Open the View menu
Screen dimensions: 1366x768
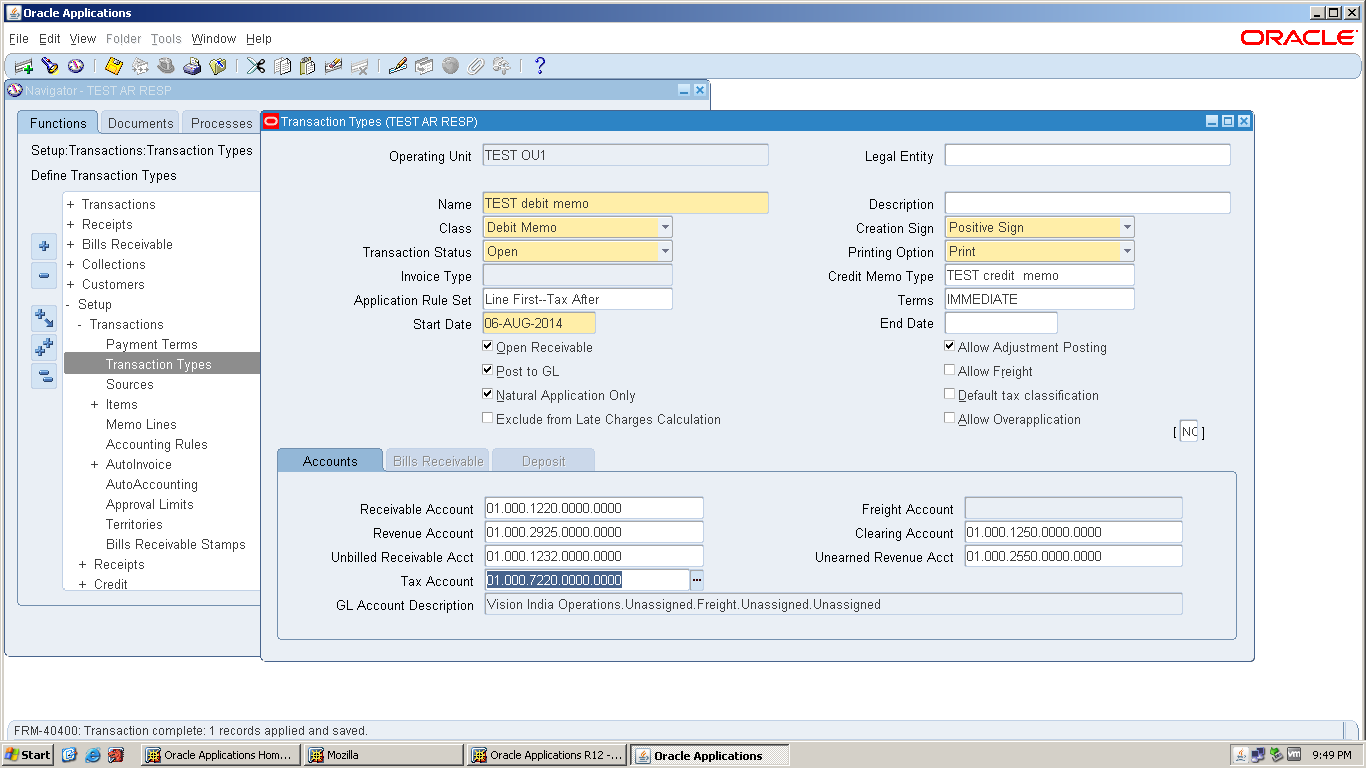coord(83,39)
